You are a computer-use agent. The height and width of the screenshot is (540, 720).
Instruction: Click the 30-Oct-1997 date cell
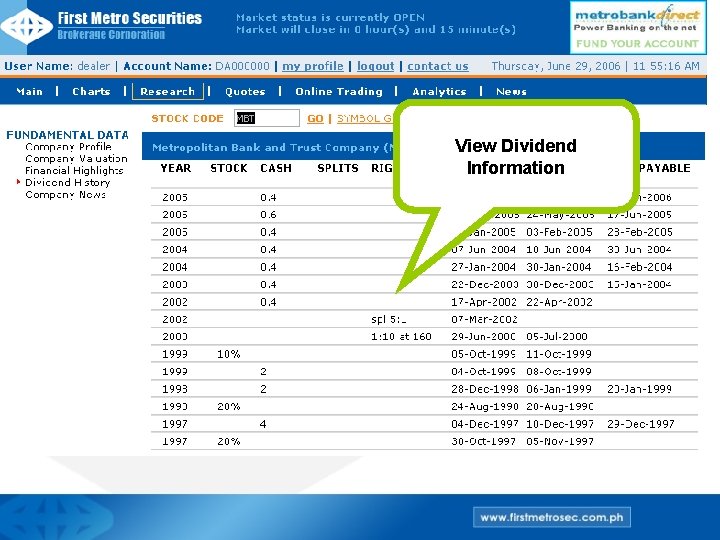point(484,441)
